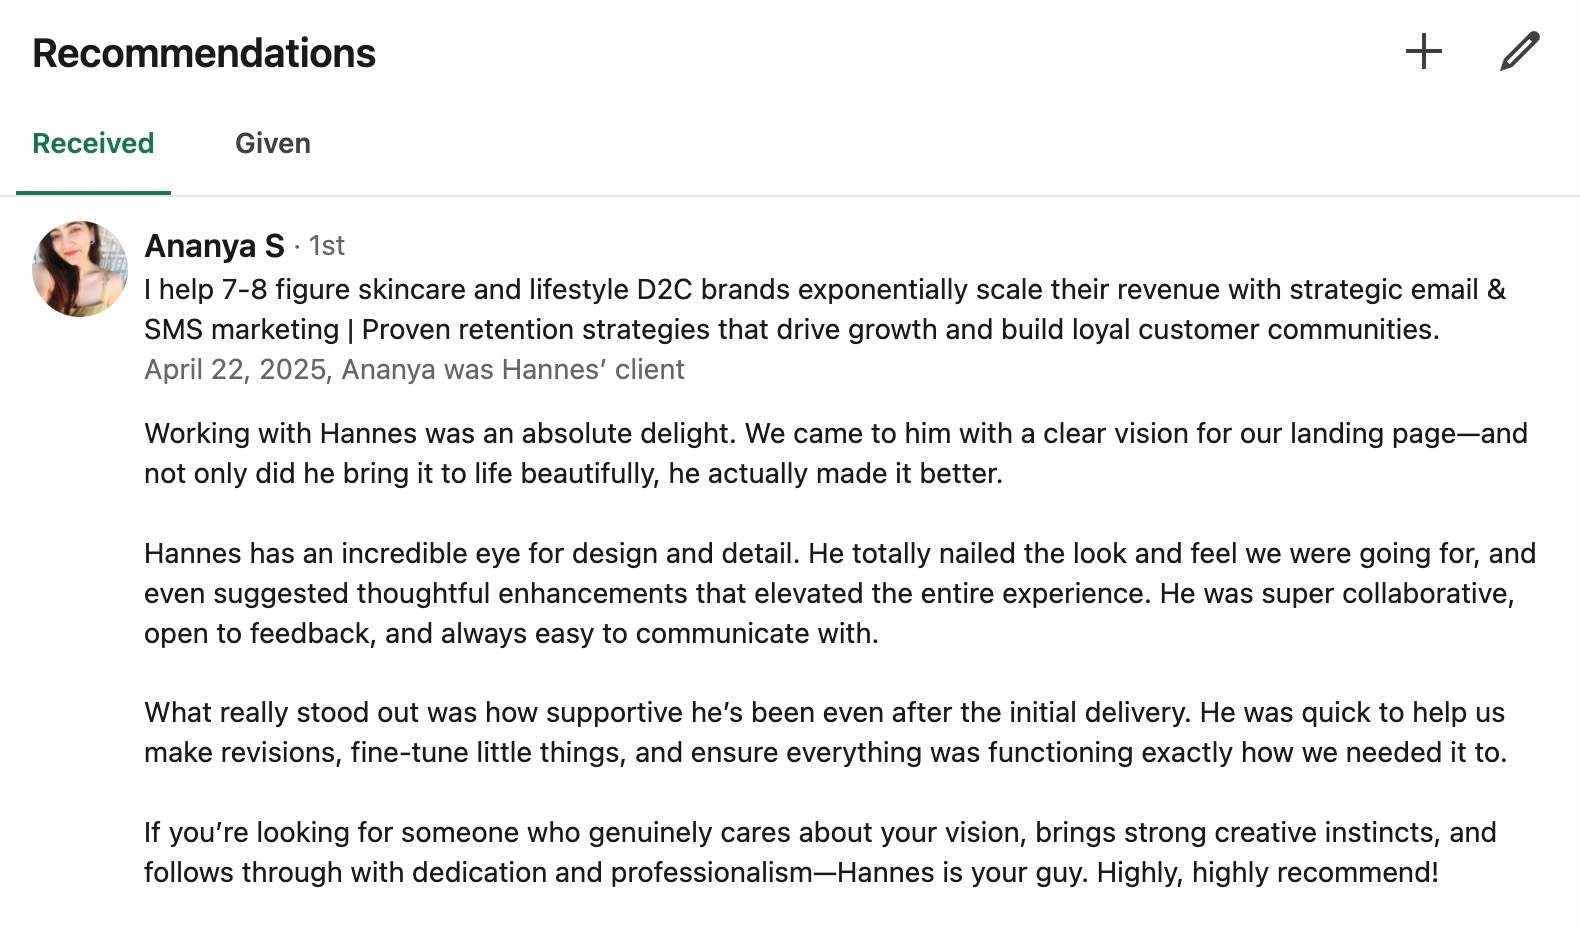Viewport: 1580px width, 932px height.
Task: Click the Ananya S name link
Action: point(214,246)
